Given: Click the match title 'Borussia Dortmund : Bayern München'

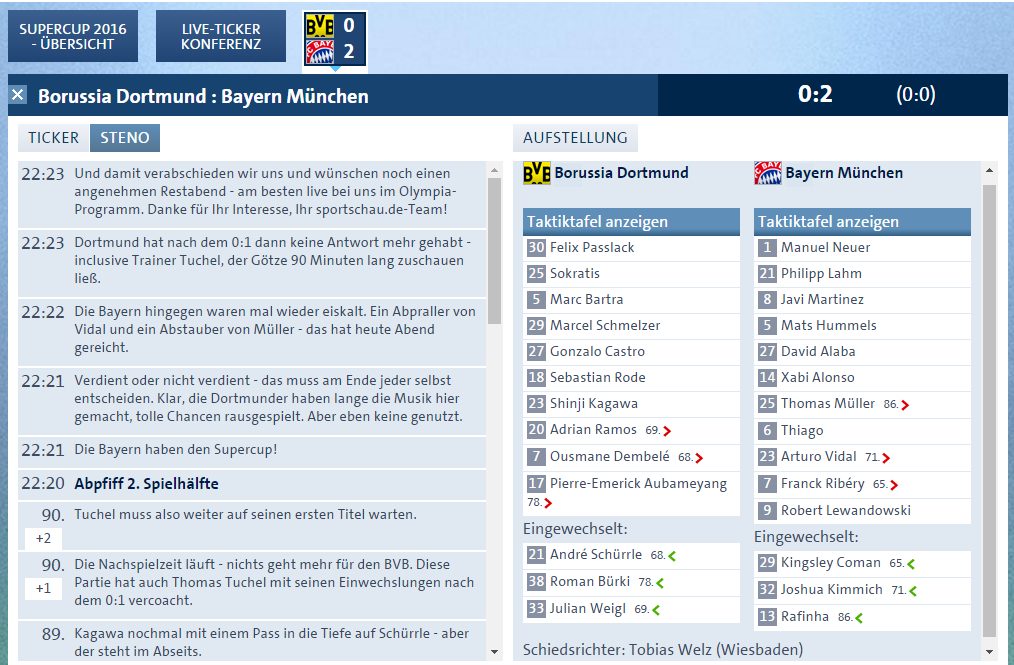Looking at the screenshot, I should coord(203,96).
